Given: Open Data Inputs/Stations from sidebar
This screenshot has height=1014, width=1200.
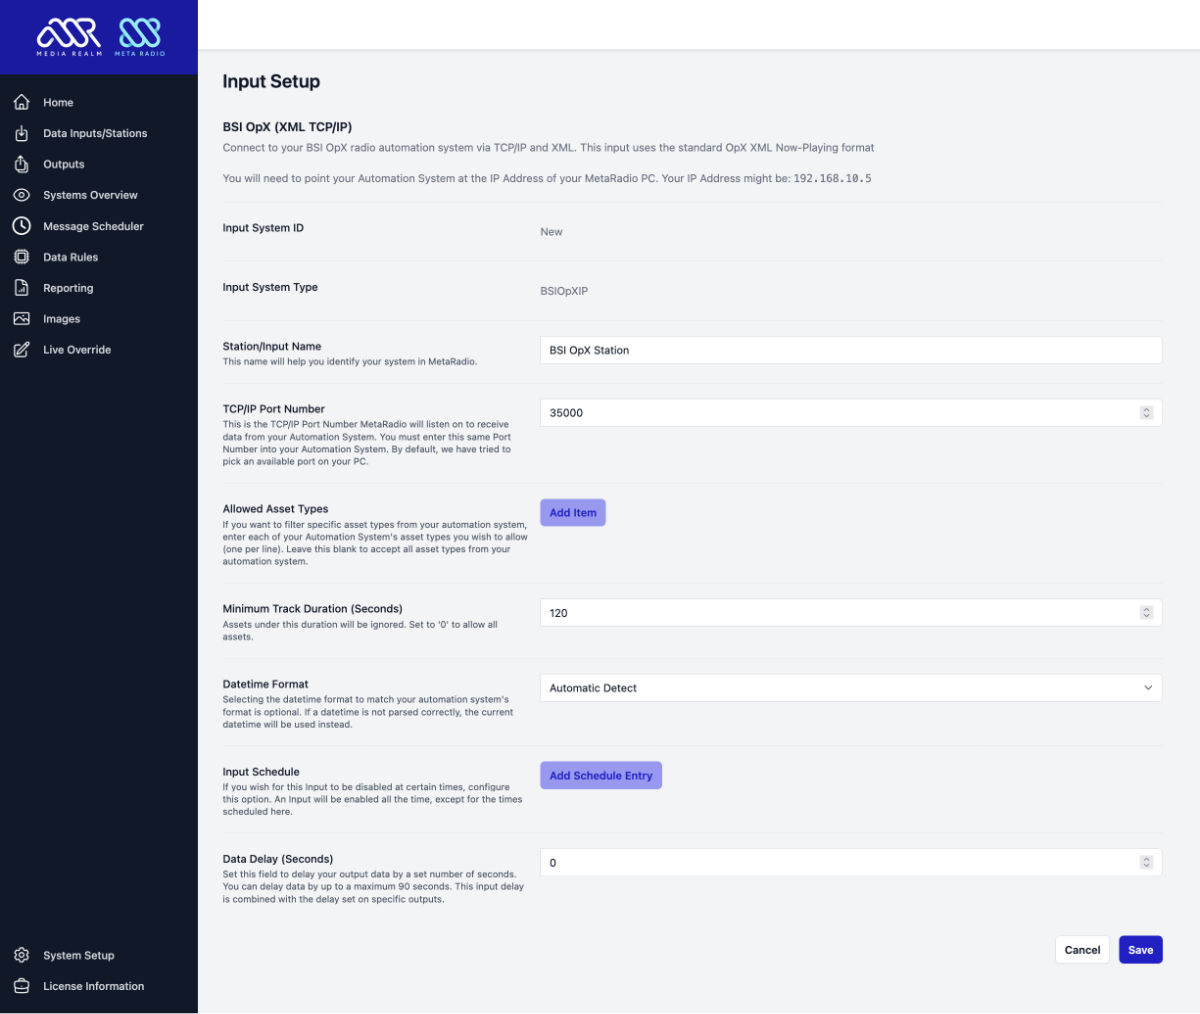Looking at the screenshot, I should coord(95,133).
